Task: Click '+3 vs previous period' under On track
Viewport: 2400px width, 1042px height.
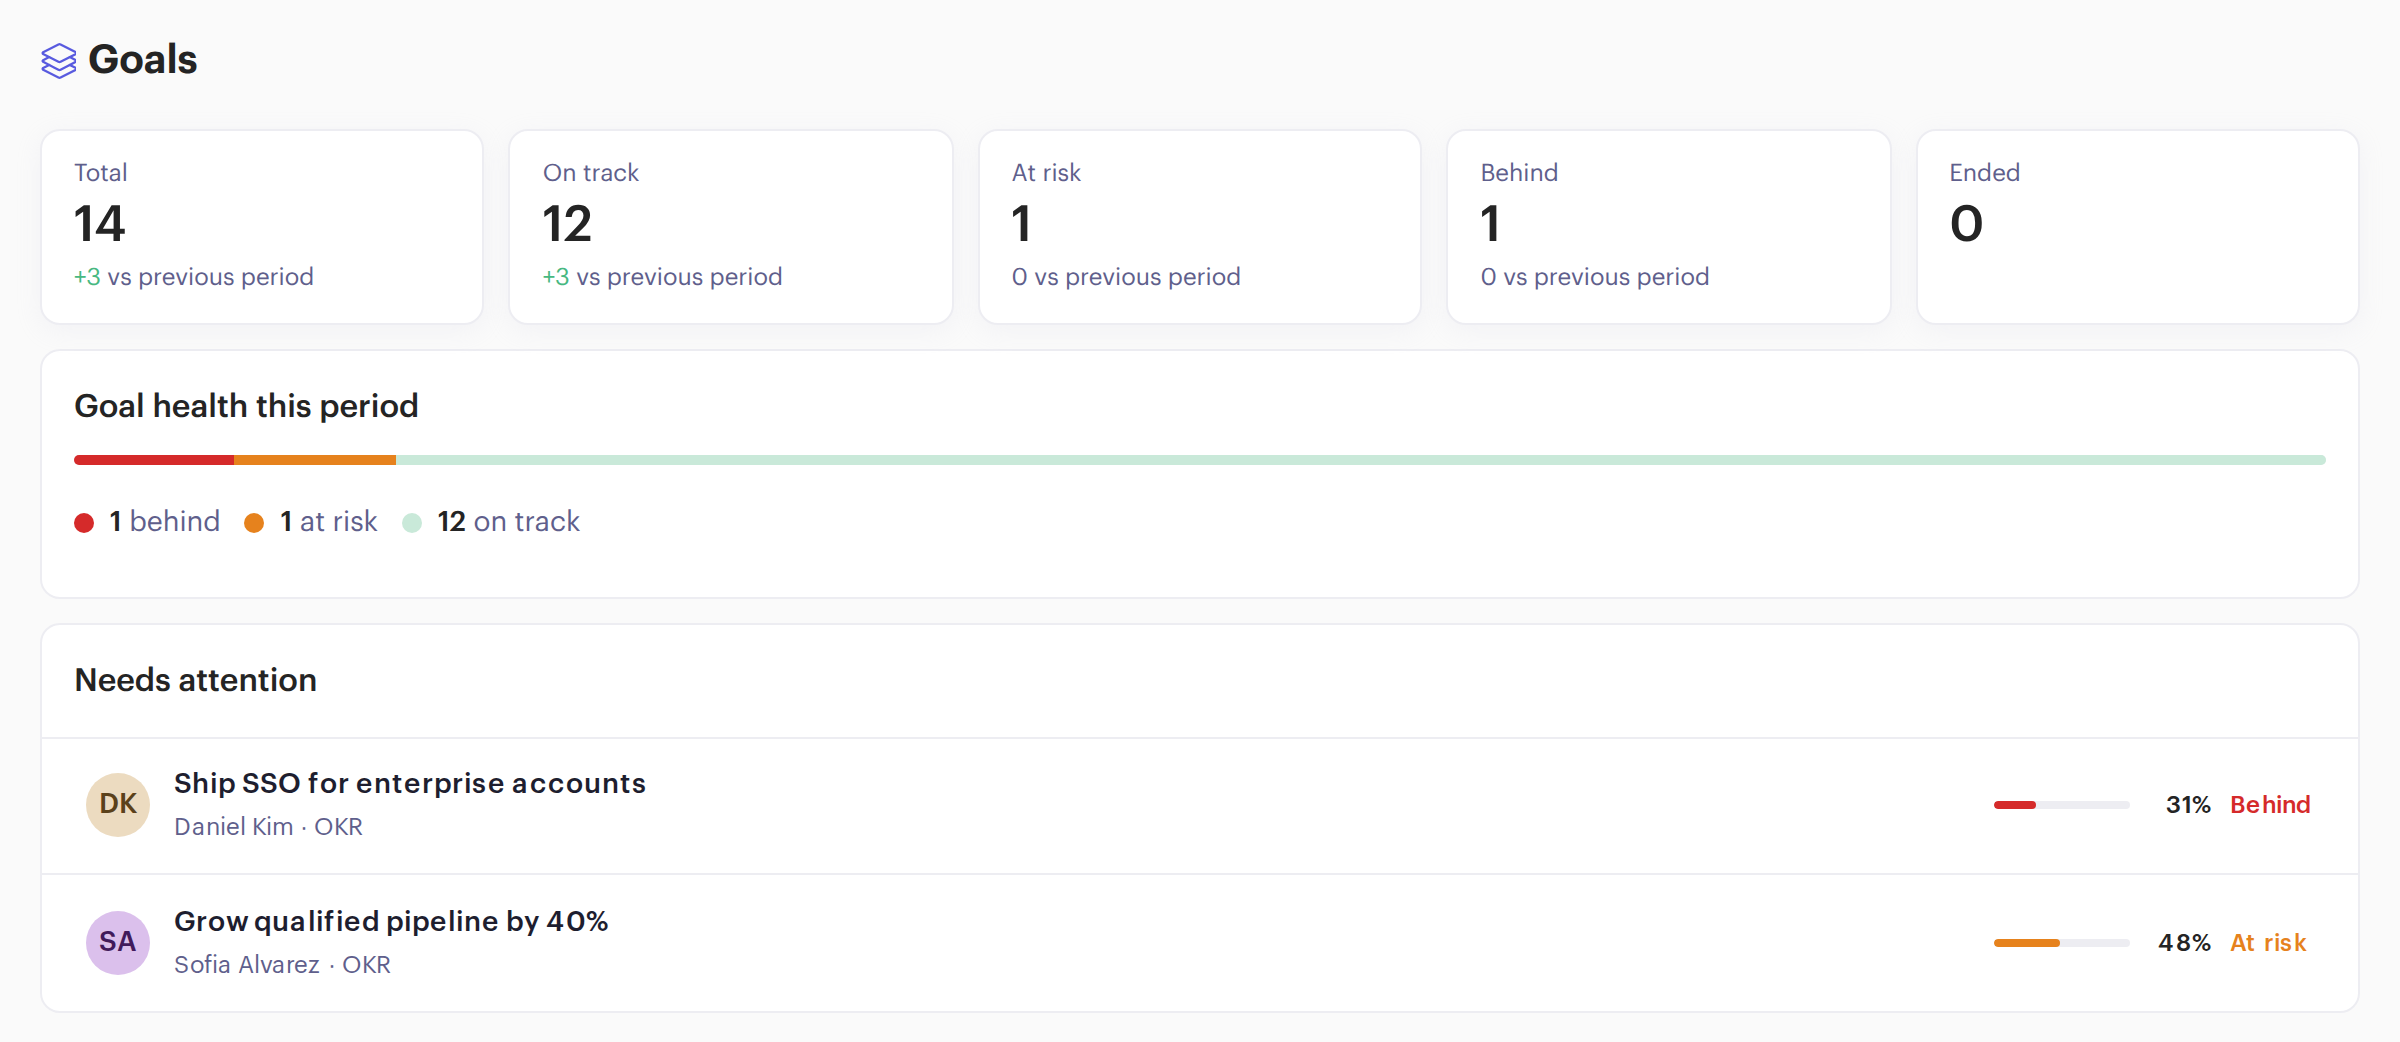Action: pyautogui.click(x=663, y=277)
